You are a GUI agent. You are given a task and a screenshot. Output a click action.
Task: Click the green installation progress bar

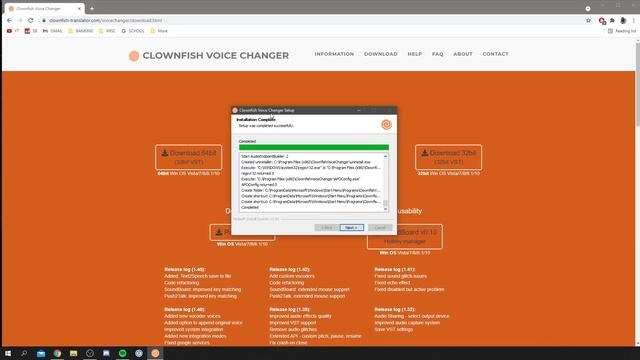tap(313, 147)
